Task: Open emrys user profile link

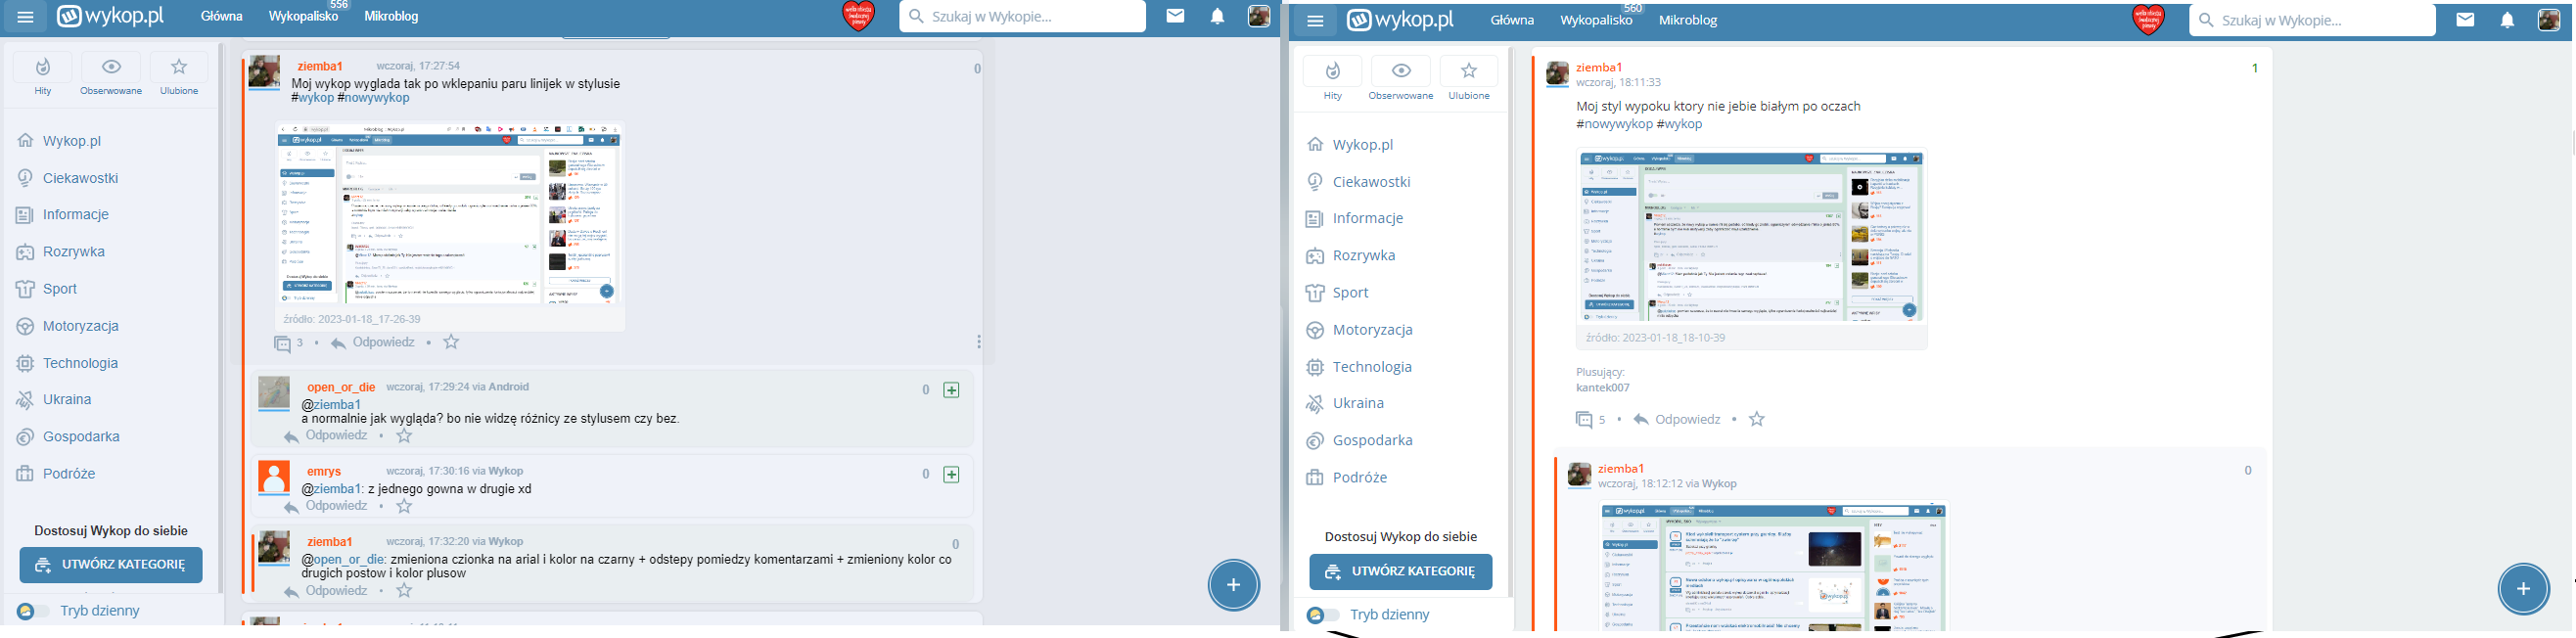Action: 324,472
